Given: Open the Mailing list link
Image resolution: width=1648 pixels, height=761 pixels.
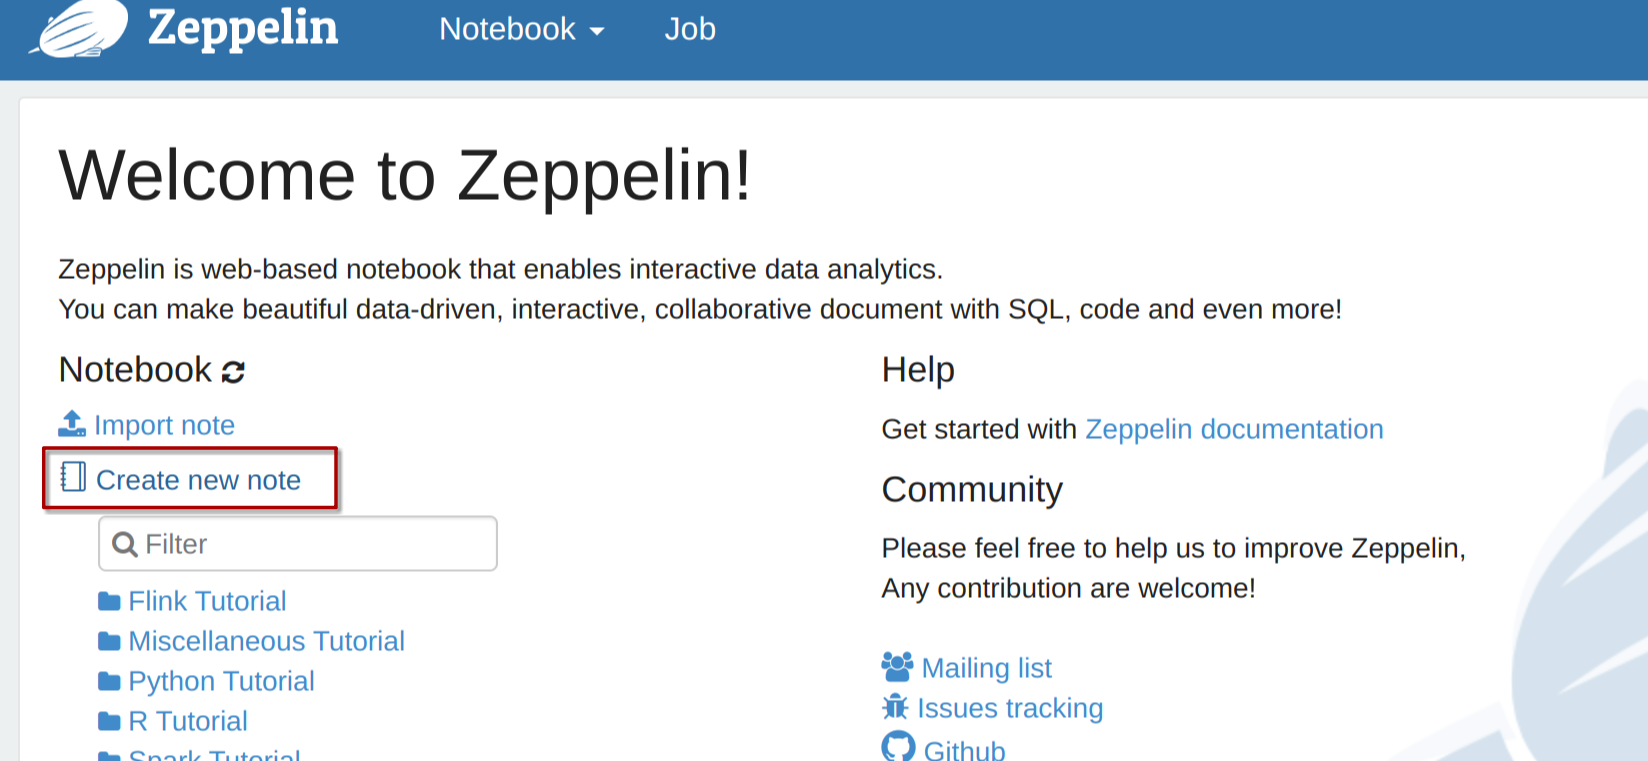Looking at the screenshot, I should point(986,668).
